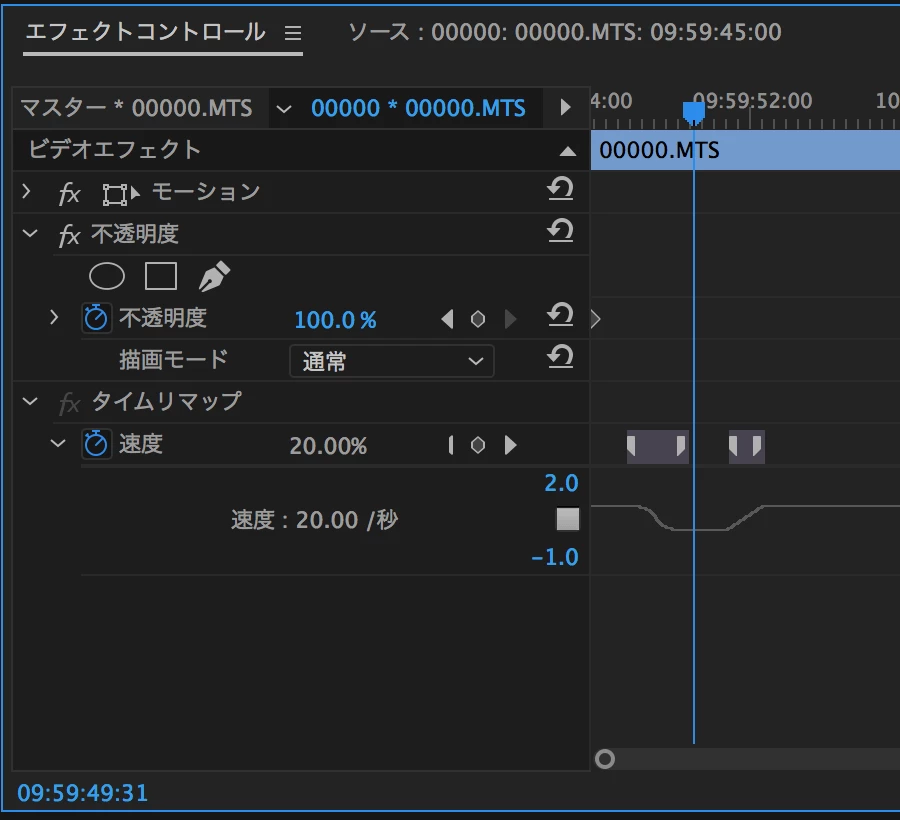This screenshot has width=900, height=820.
Task: Open the dropdown arrow next to マスター clip
Action: point(284,108)
